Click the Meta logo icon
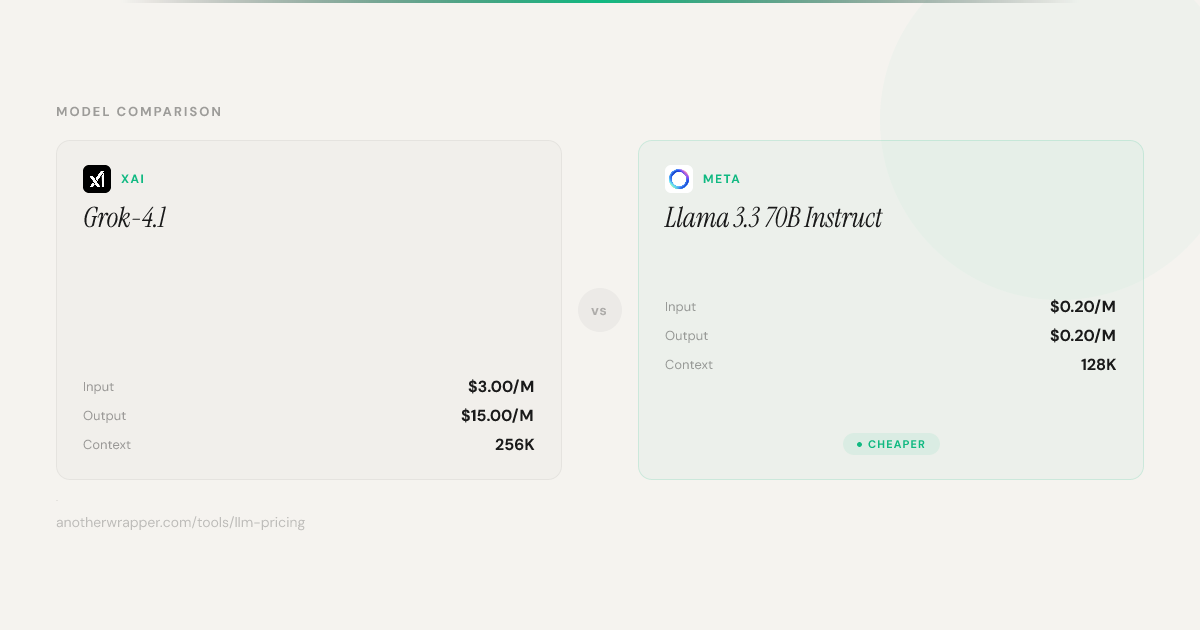 (679, 179)
